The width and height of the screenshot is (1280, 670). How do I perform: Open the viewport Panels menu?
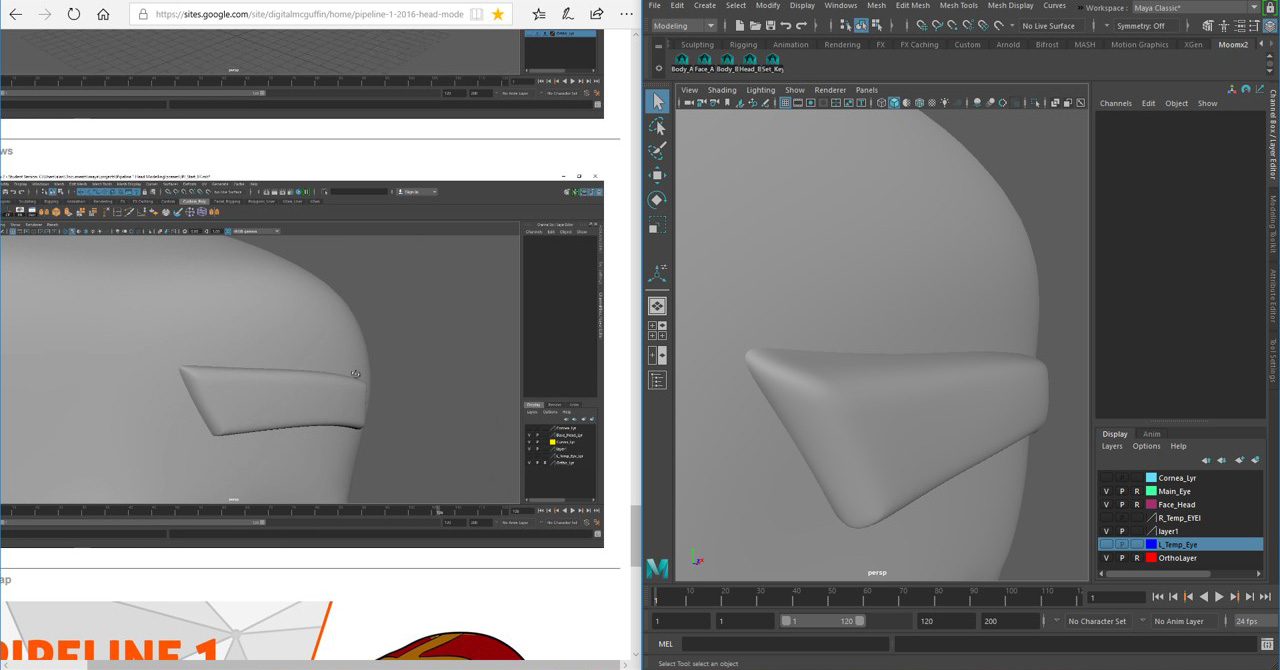[867, 90]
